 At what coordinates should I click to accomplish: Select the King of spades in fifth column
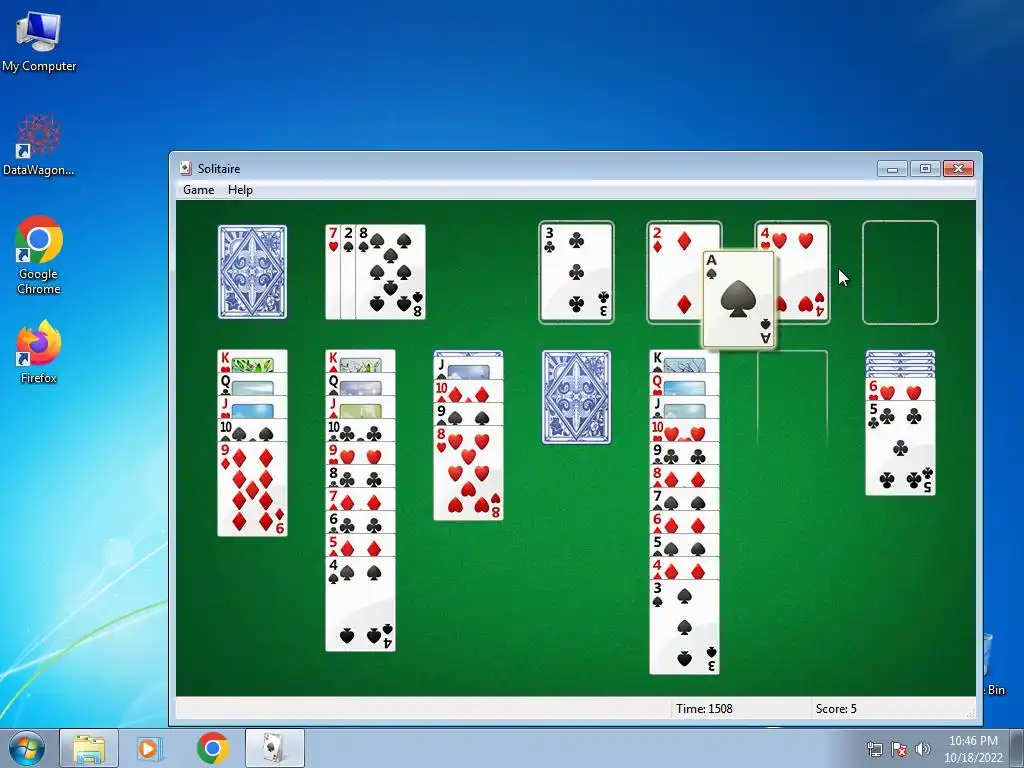point(684,361)
